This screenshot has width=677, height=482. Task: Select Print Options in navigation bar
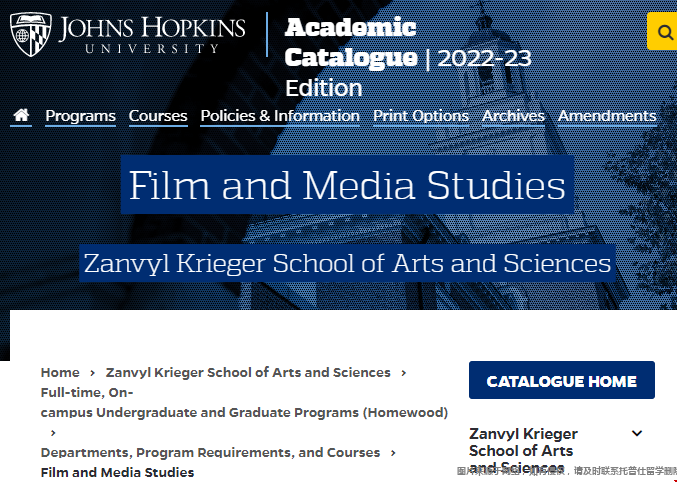(x=421, y=116)
